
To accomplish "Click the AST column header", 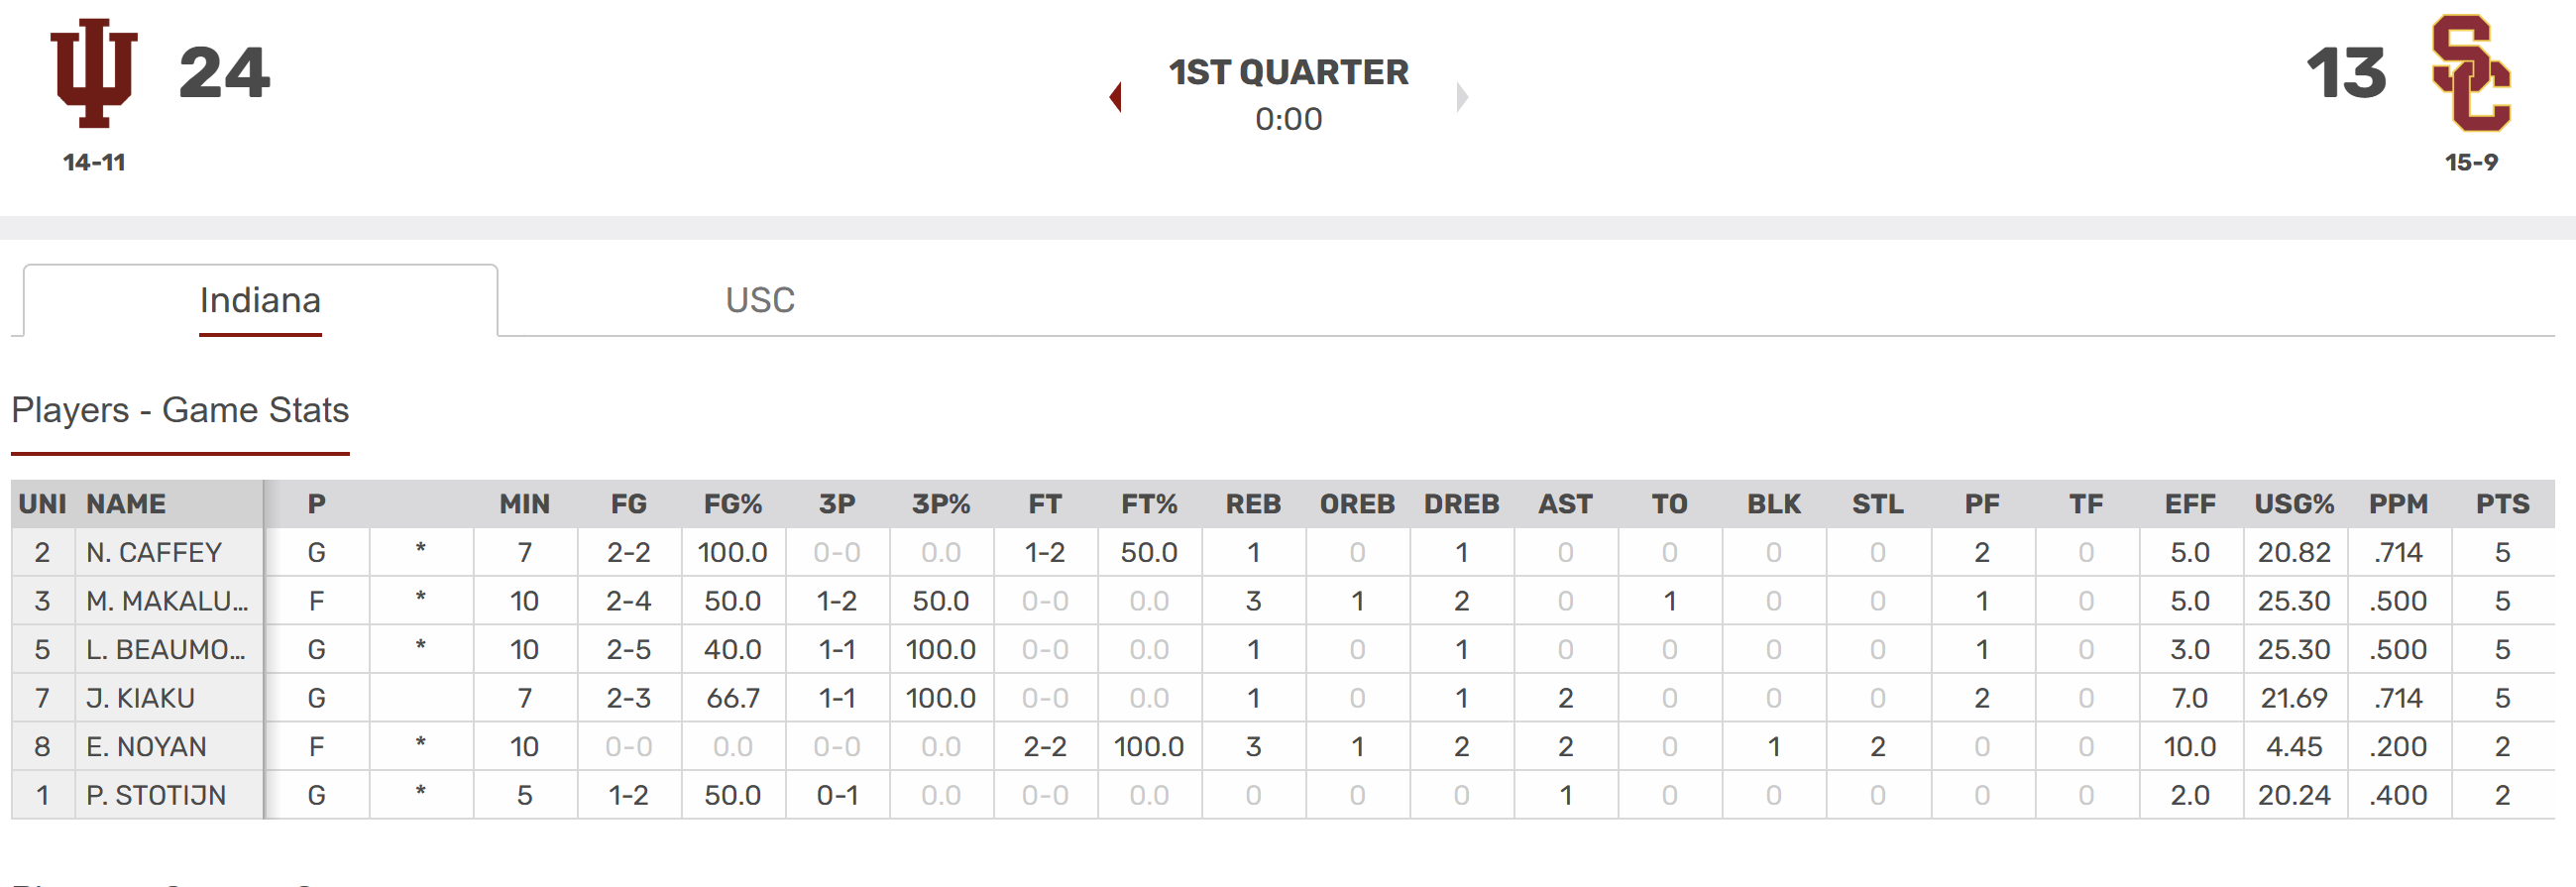I will pos(1565,504).
